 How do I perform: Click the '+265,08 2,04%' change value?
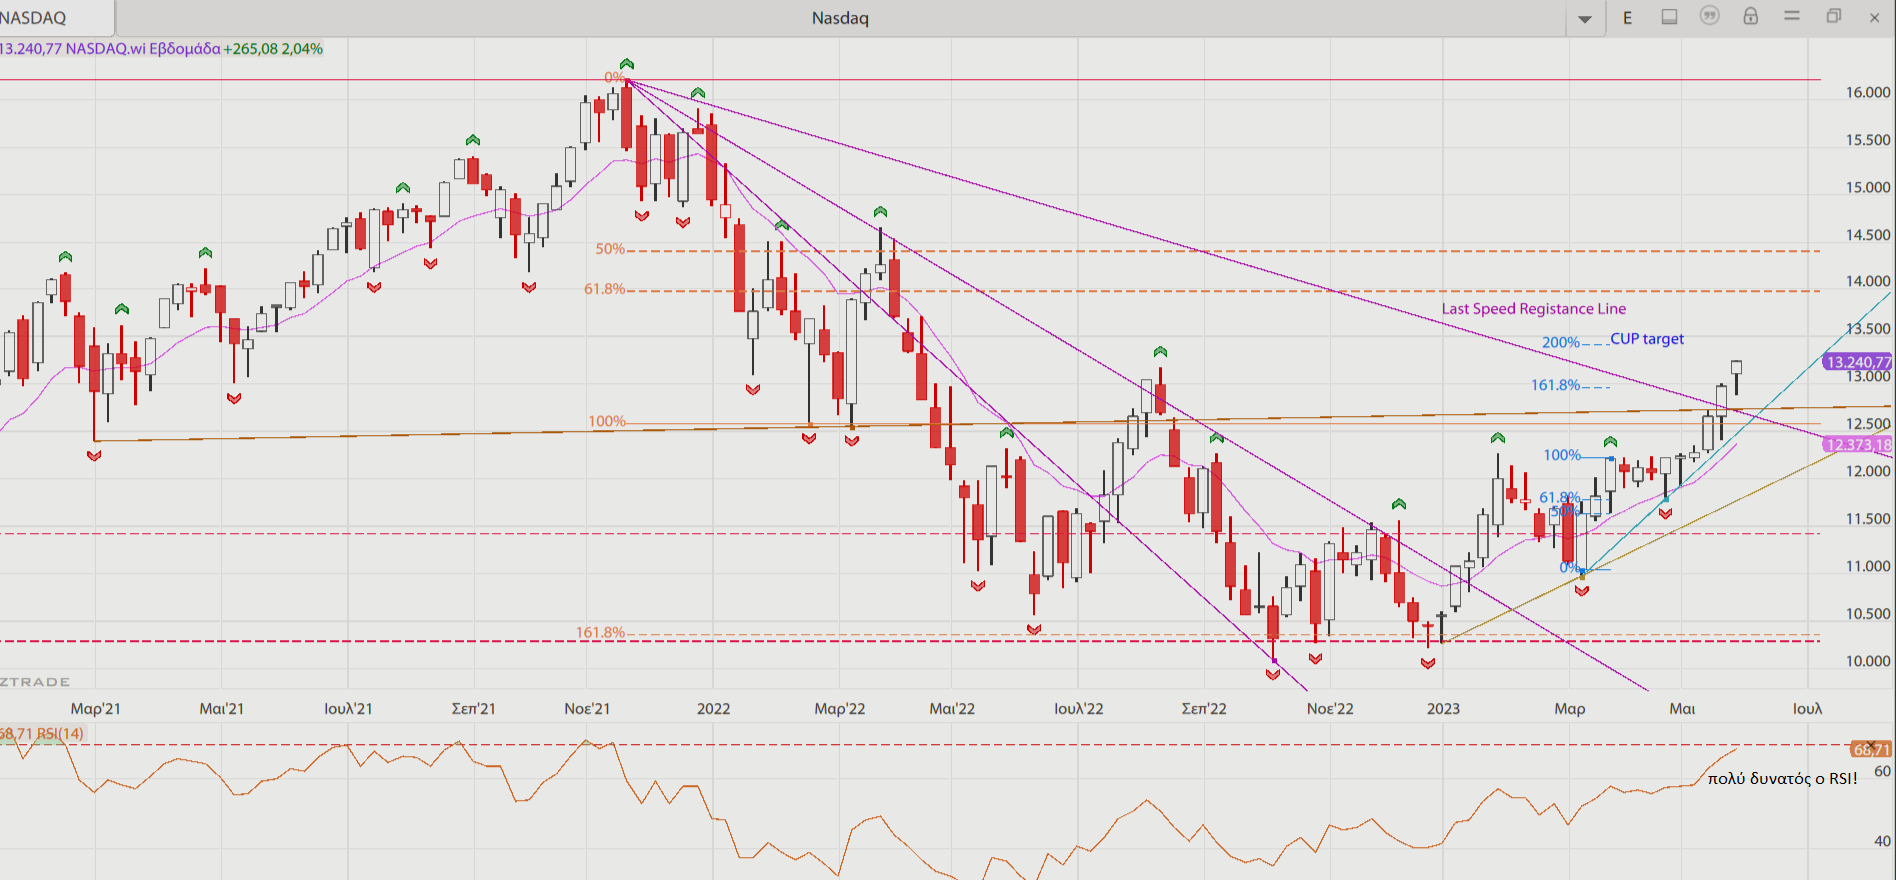[273, 48]
